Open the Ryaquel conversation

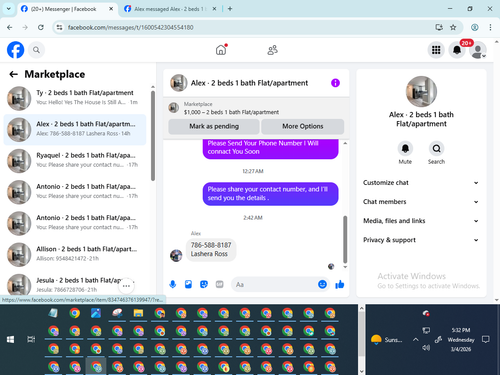coord(75,161)
